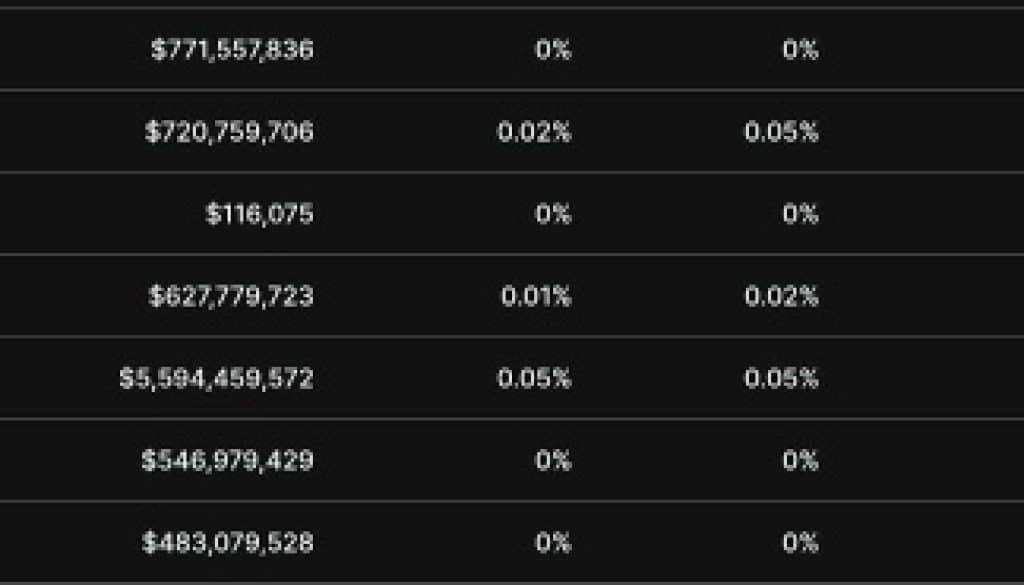1024x585 pixels.
Task: Click the $116,075 value cell
Action: point(259,214)
